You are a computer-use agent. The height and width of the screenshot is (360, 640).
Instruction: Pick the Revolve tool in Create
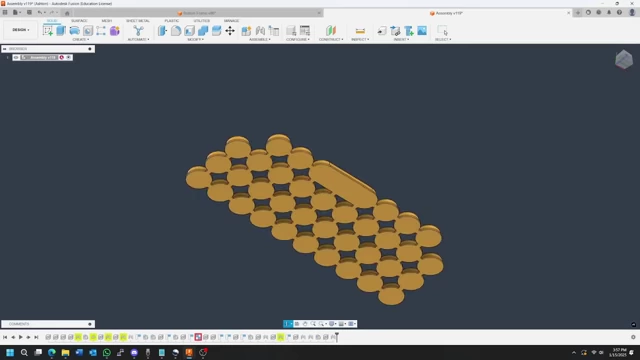pos(74,31)
